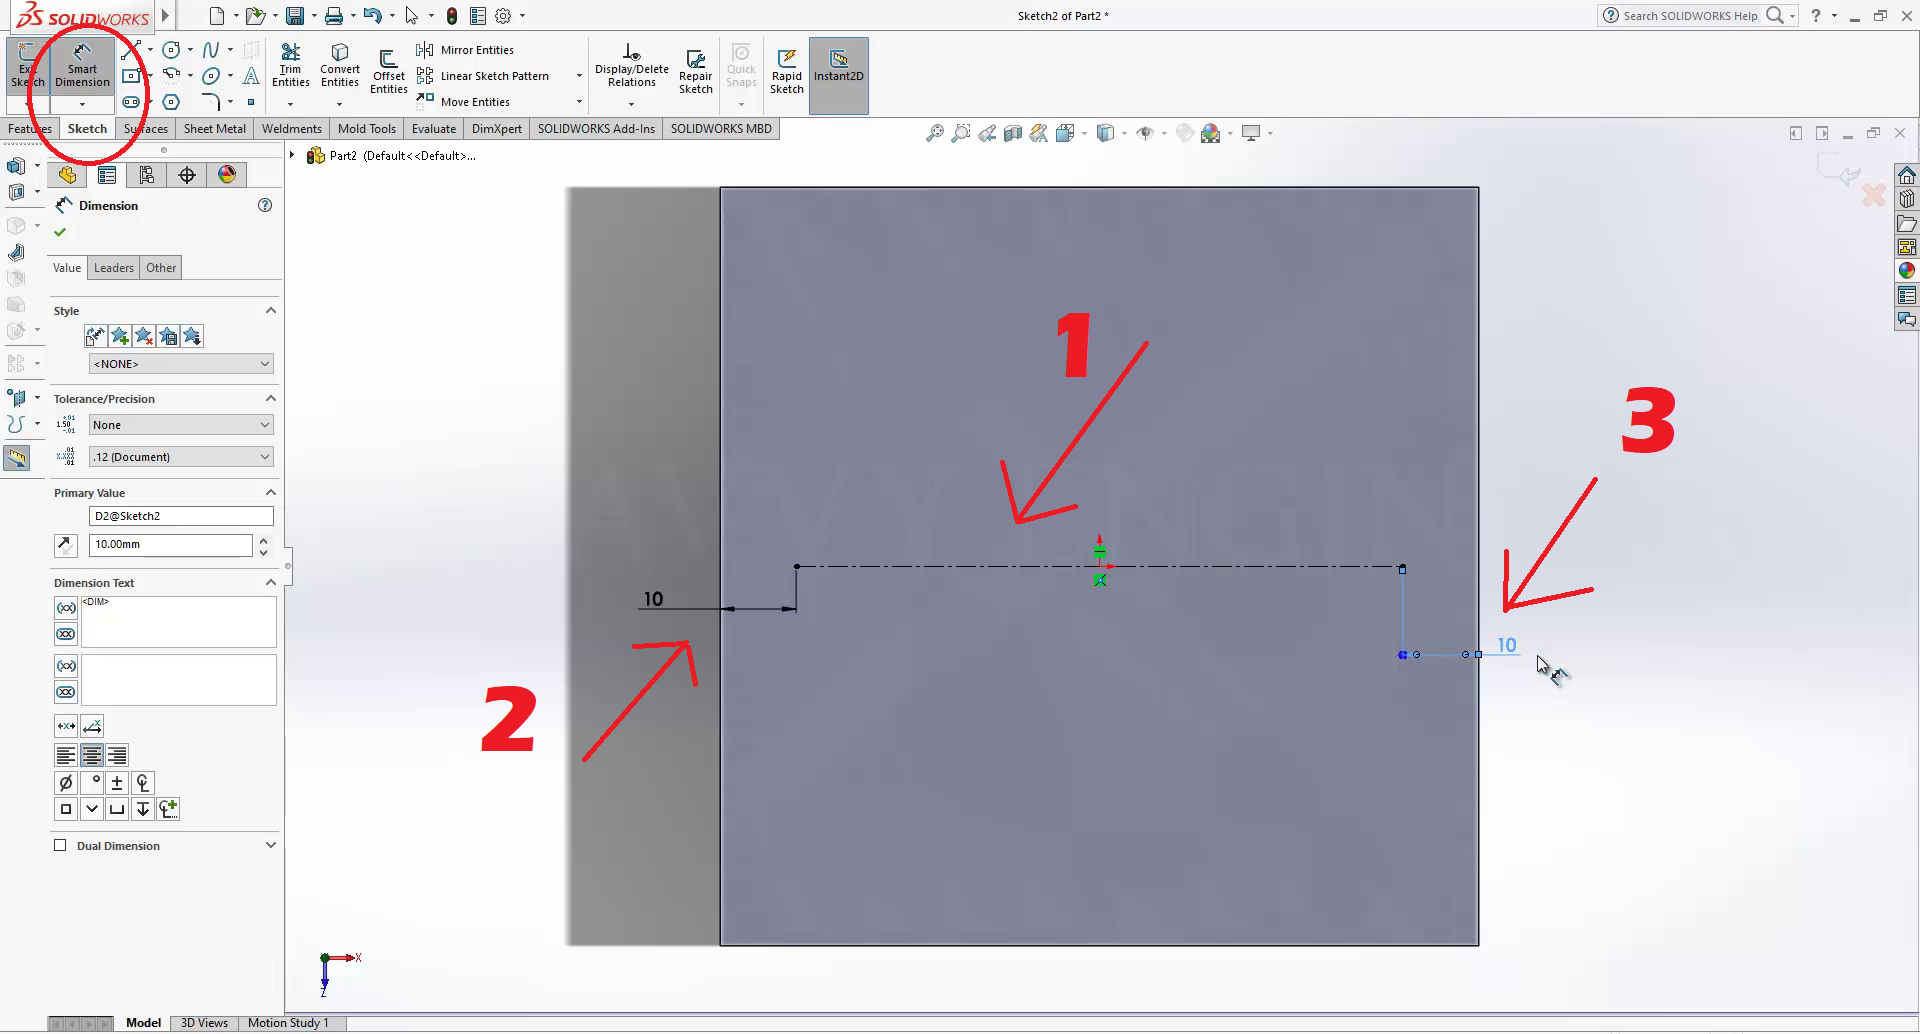The image size is (1920, 1034).
Task: Confirm dimension with green checkmark
Action: (60, 232)
